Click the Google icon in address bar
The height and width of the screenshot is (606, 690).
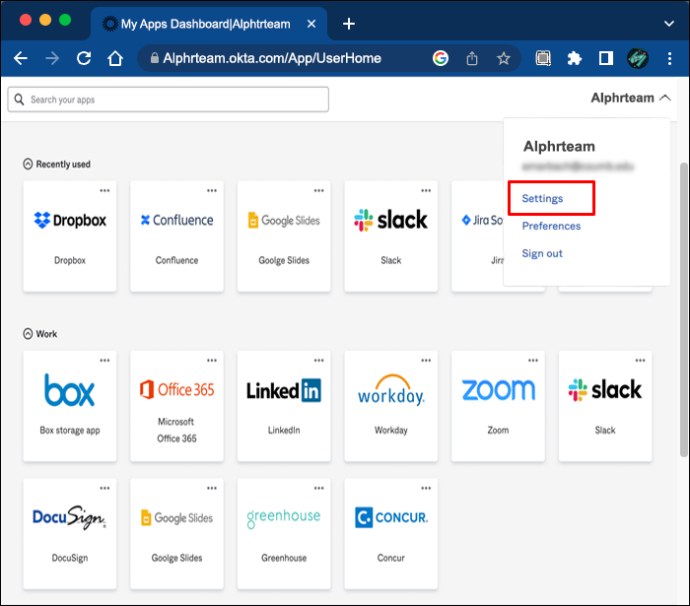(x=440, y=58)
